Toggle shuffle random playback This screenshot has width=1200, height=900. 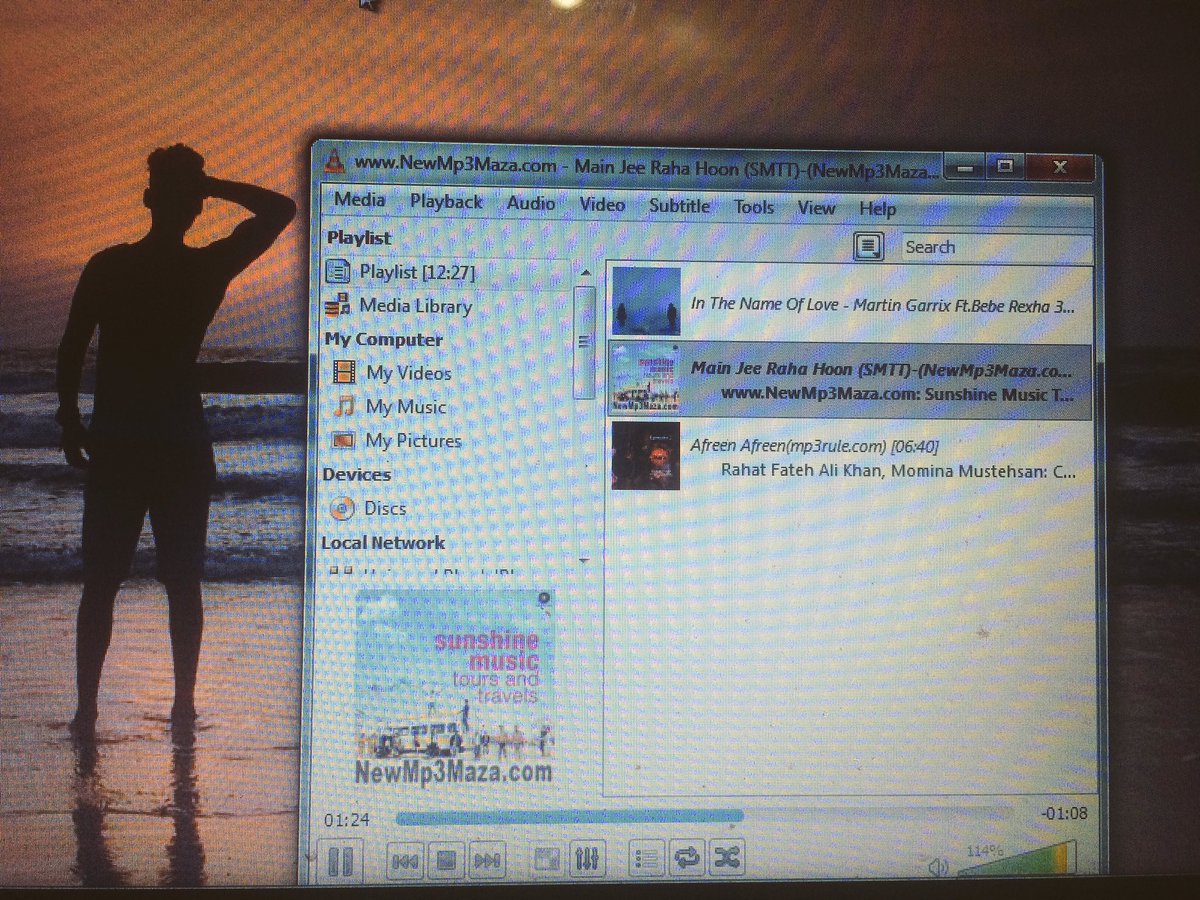(727, 858)
